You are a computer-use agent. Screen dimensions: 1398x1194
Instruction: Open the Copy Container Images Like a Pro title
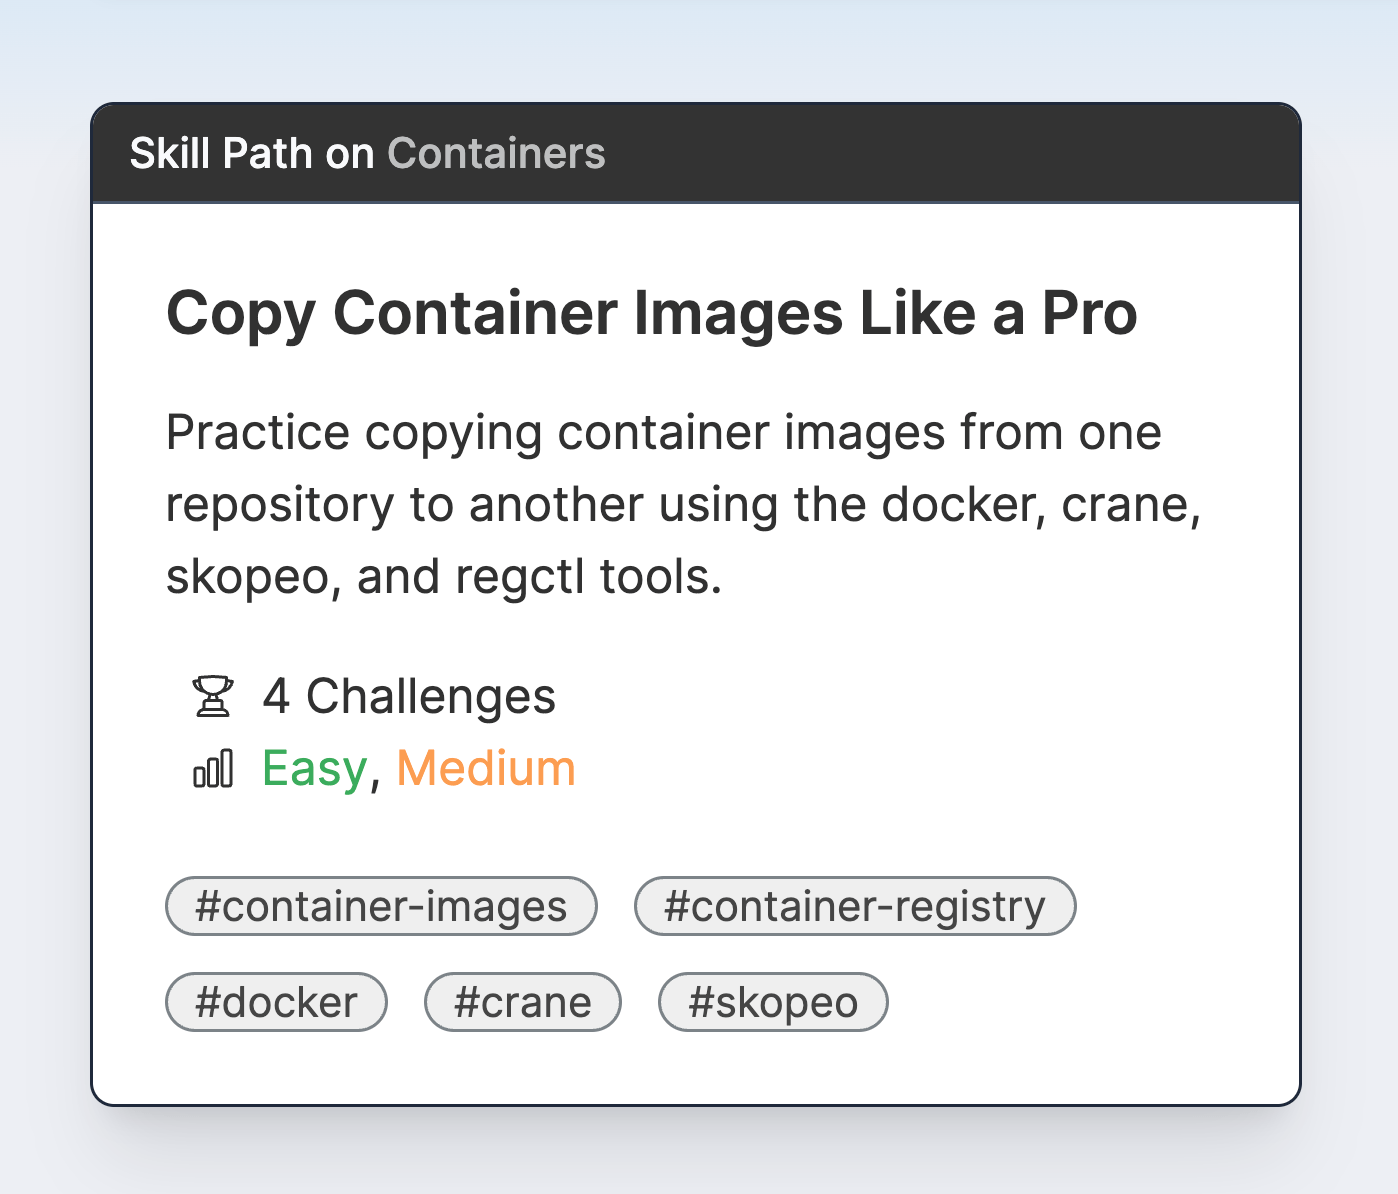click(652, 313)
